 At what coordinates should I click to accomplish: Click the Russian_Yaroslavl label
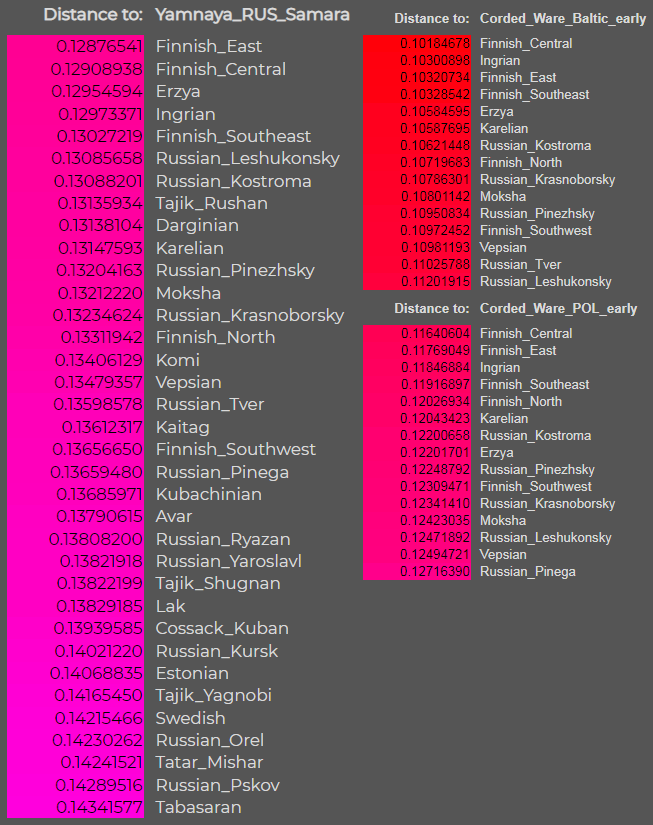click(229, 561)
